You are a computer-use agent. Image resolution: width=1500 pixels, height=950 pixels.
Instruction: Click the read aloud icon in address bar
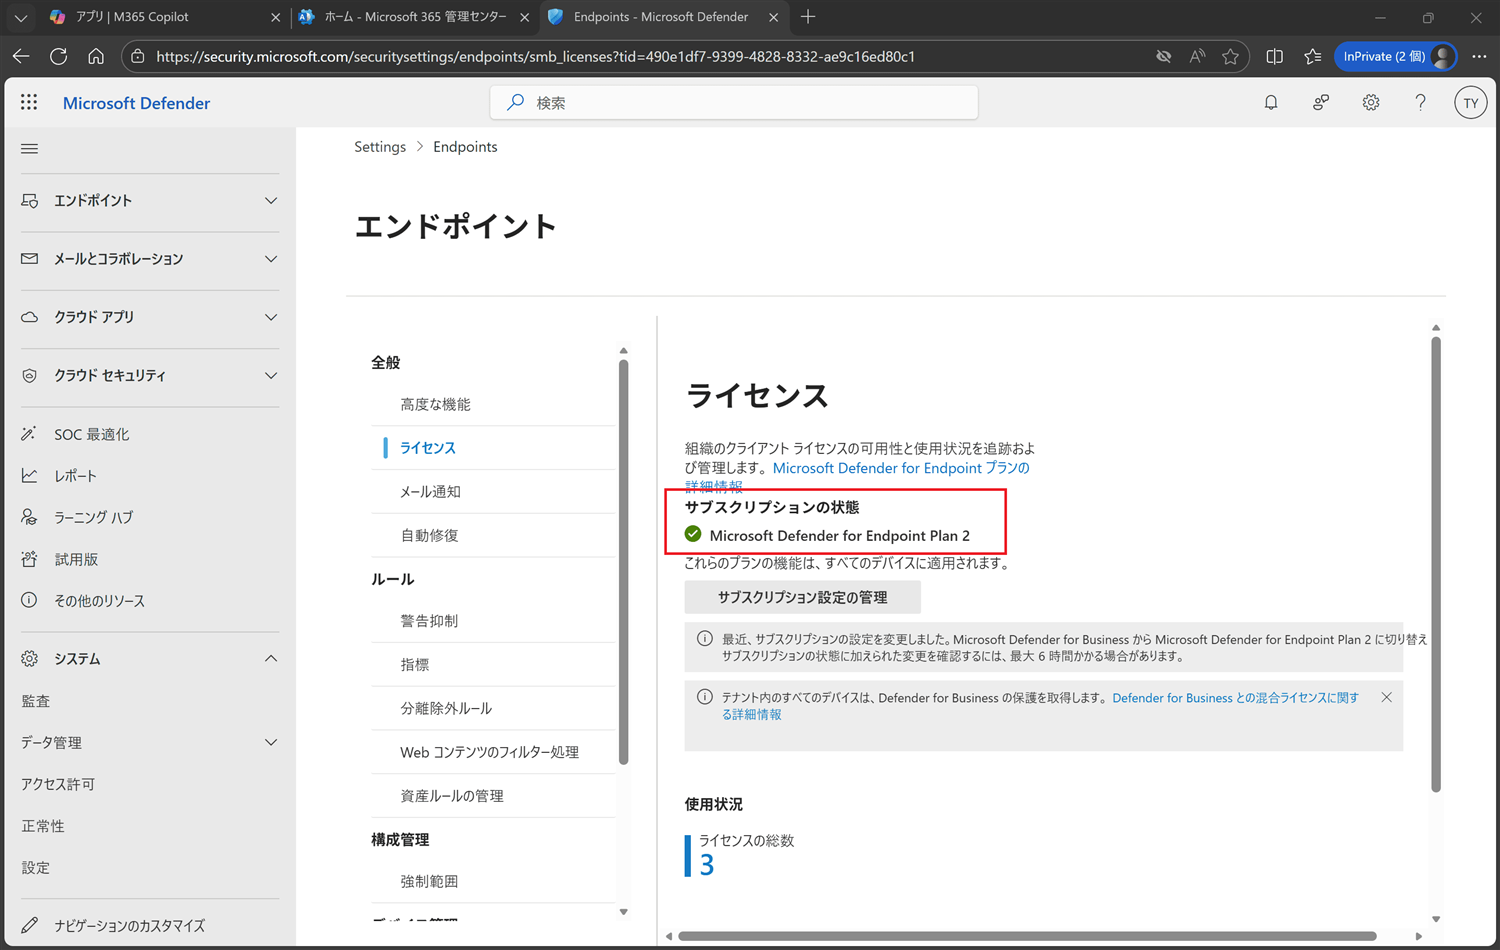(1197, 56)
